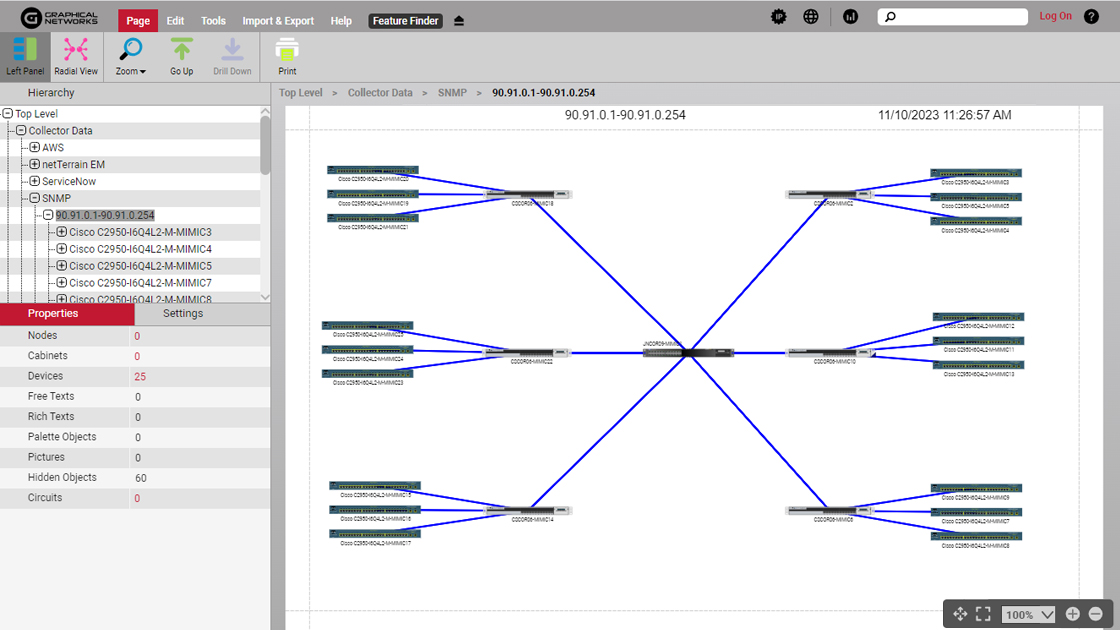The height and width of the screenshot is (630, 1120).
Task: Open the 100% zoom level dropdown
Action: coord(1026,614)
